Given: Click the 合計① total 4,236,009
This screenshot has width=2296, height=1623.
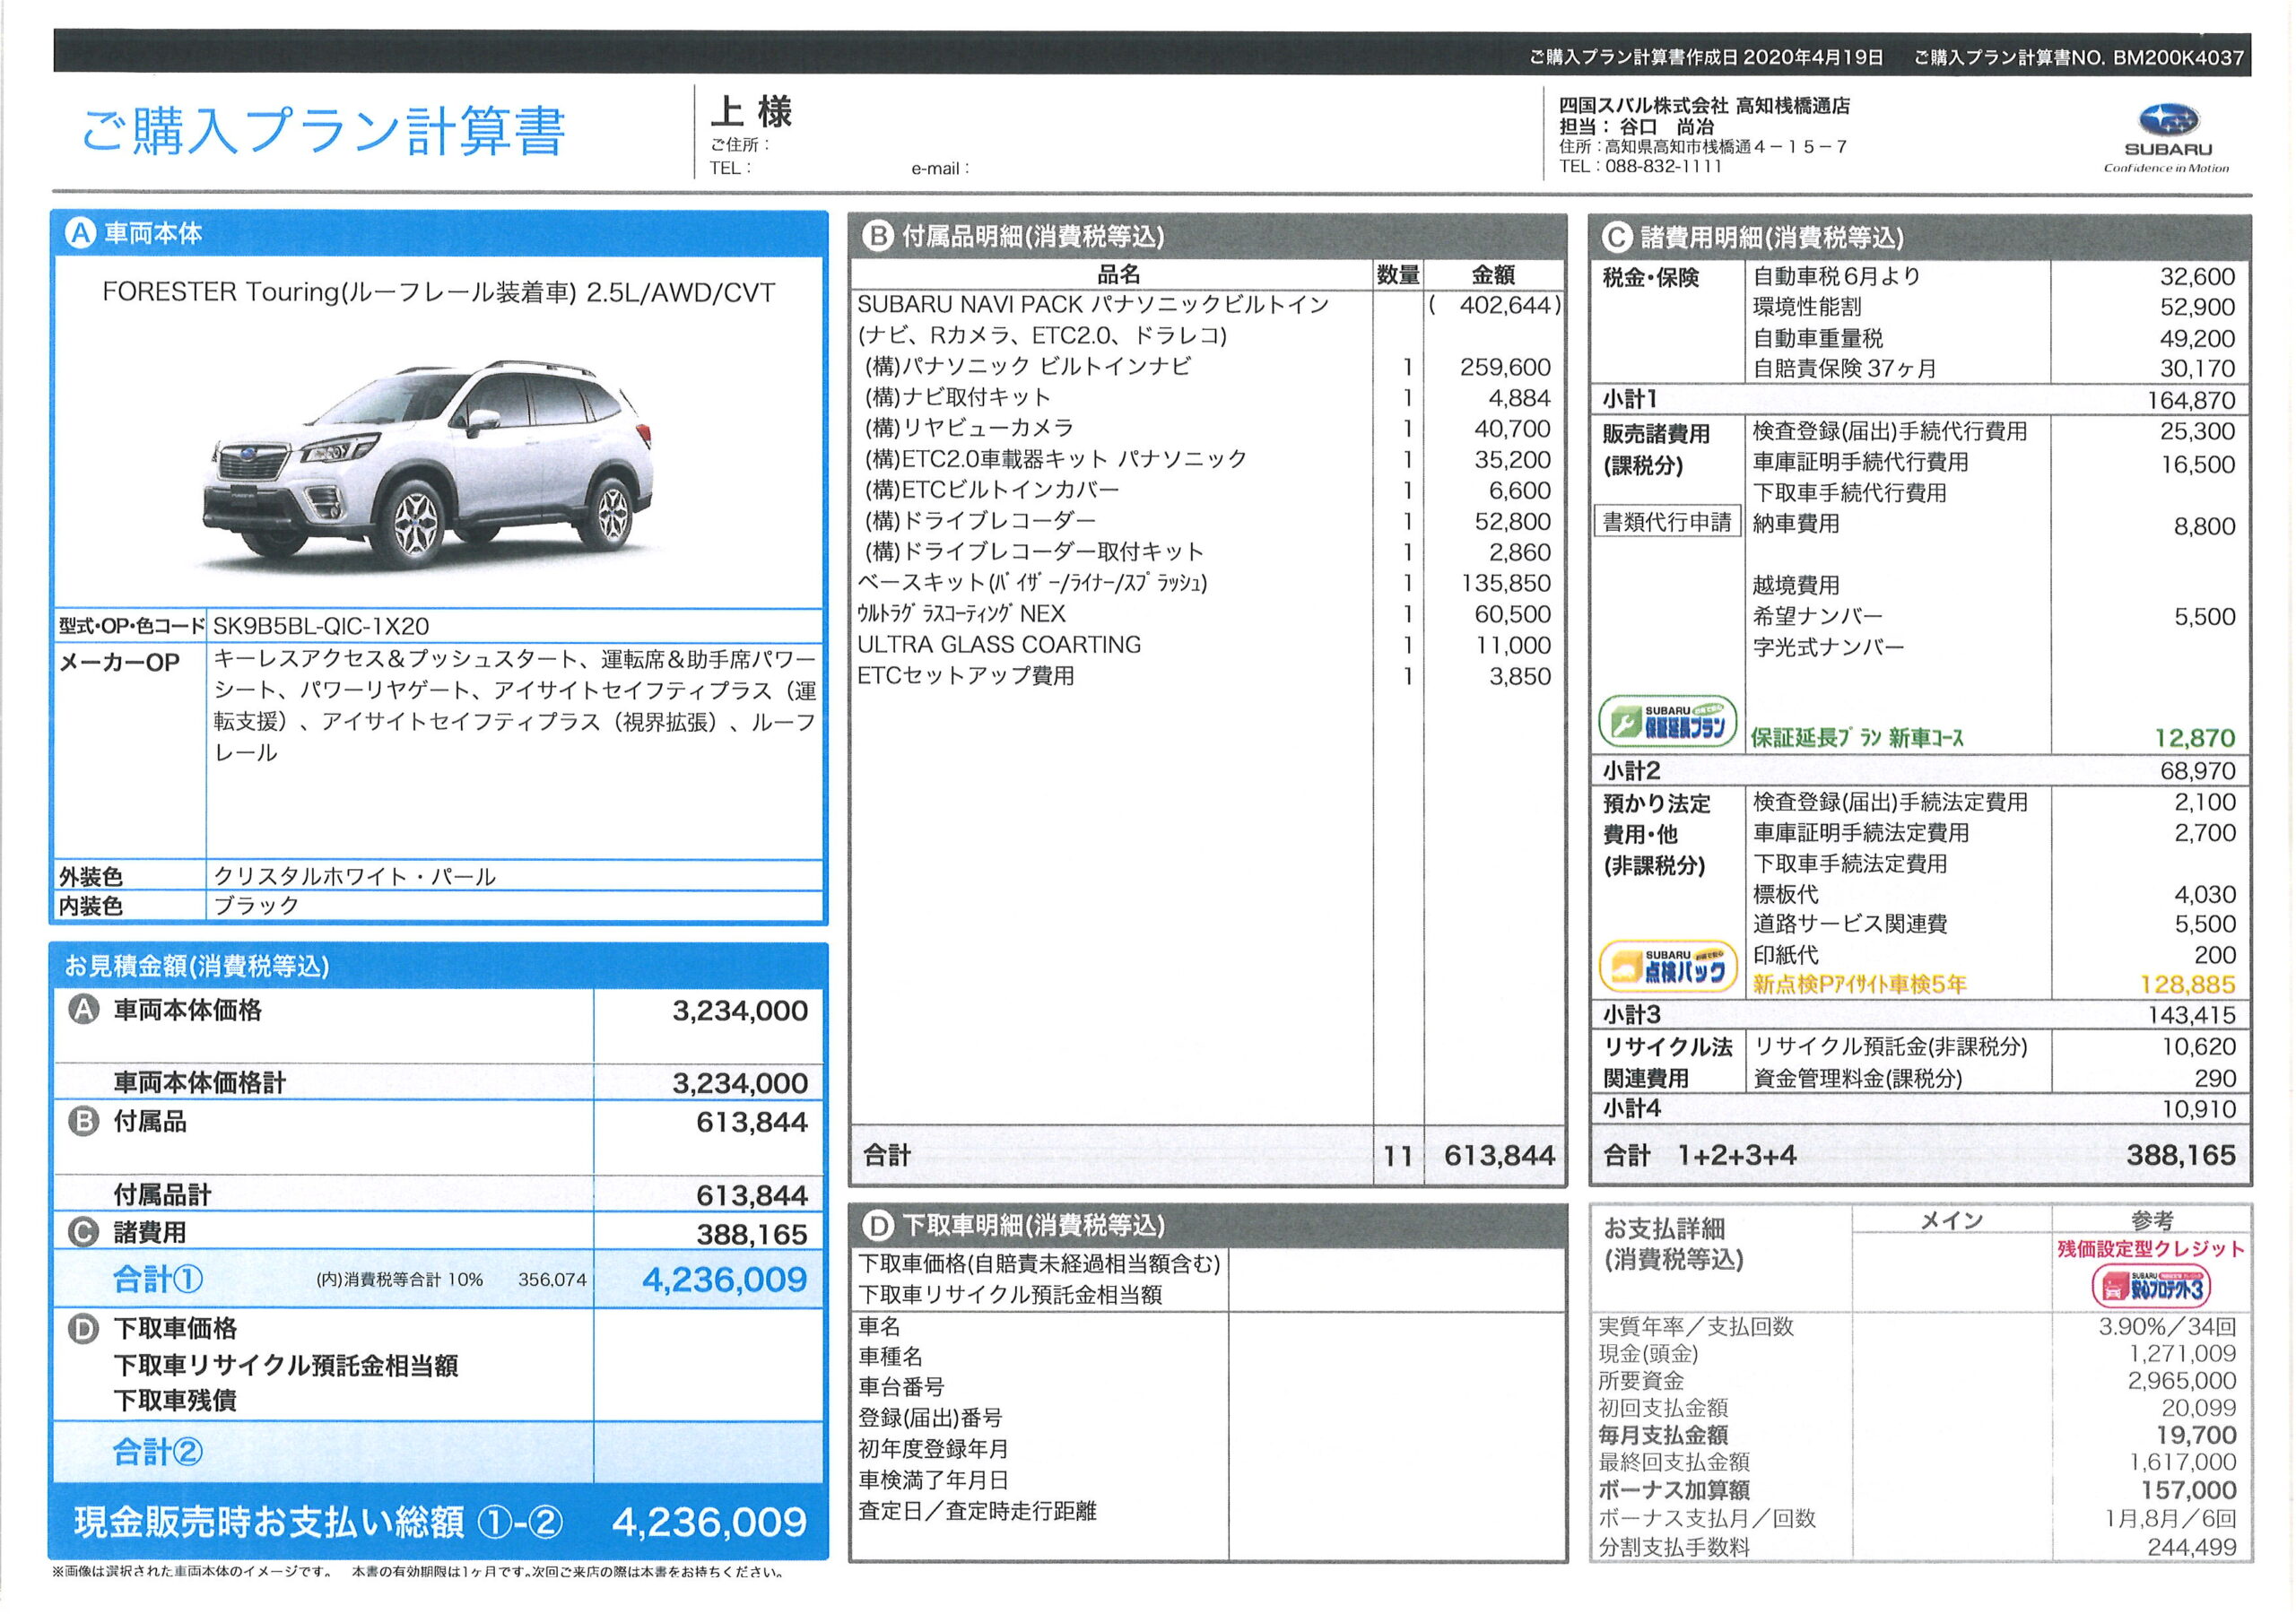Looking at the screenshot, I should click(724, 1279).
